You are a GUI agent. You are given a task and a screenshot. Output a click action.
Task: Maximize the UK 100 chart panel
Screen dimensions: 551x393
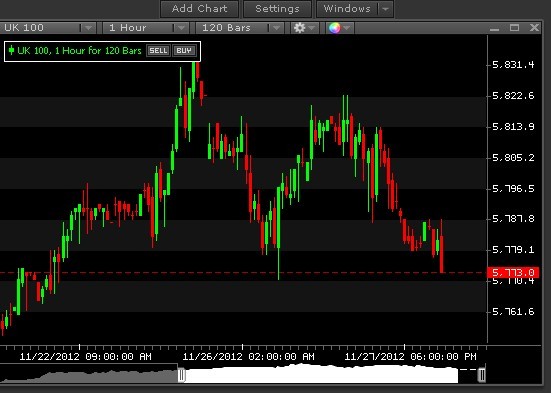tap(514, 28)
